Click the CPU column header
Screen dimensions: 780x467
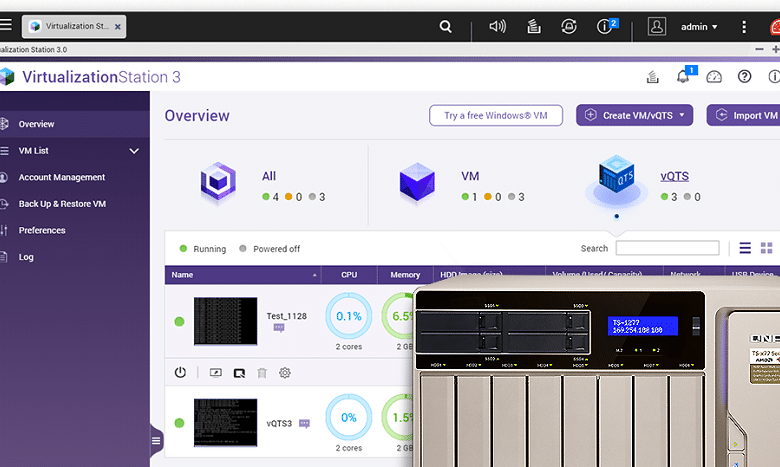(x=349, y=275)
